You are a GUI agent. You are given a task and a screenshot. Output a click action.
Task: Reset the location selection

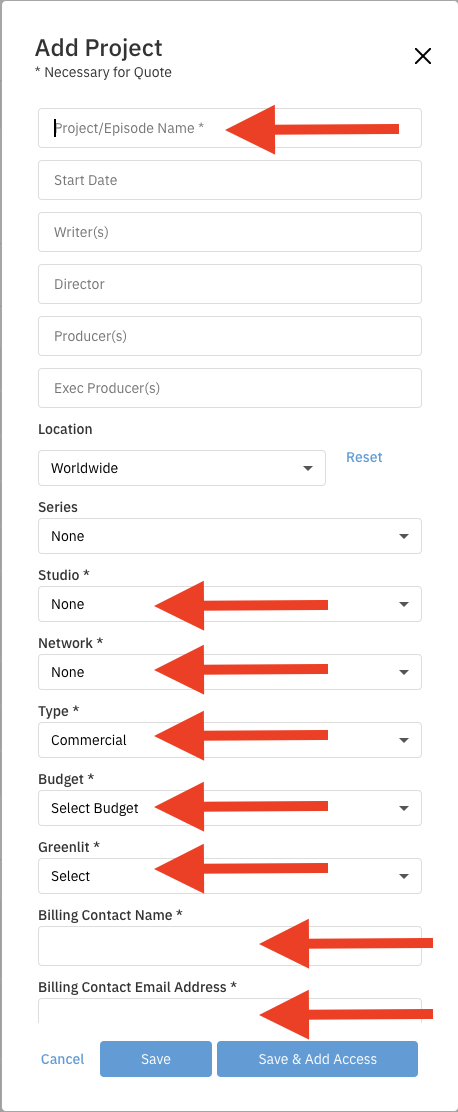(x=364, y=457)
